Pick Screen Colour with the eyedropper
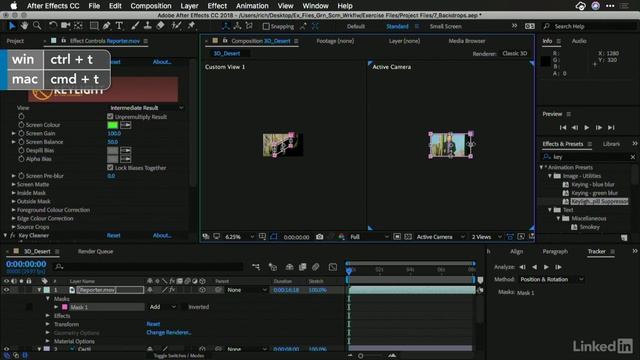This screenshot has width=640, height=360. (126, 125)
